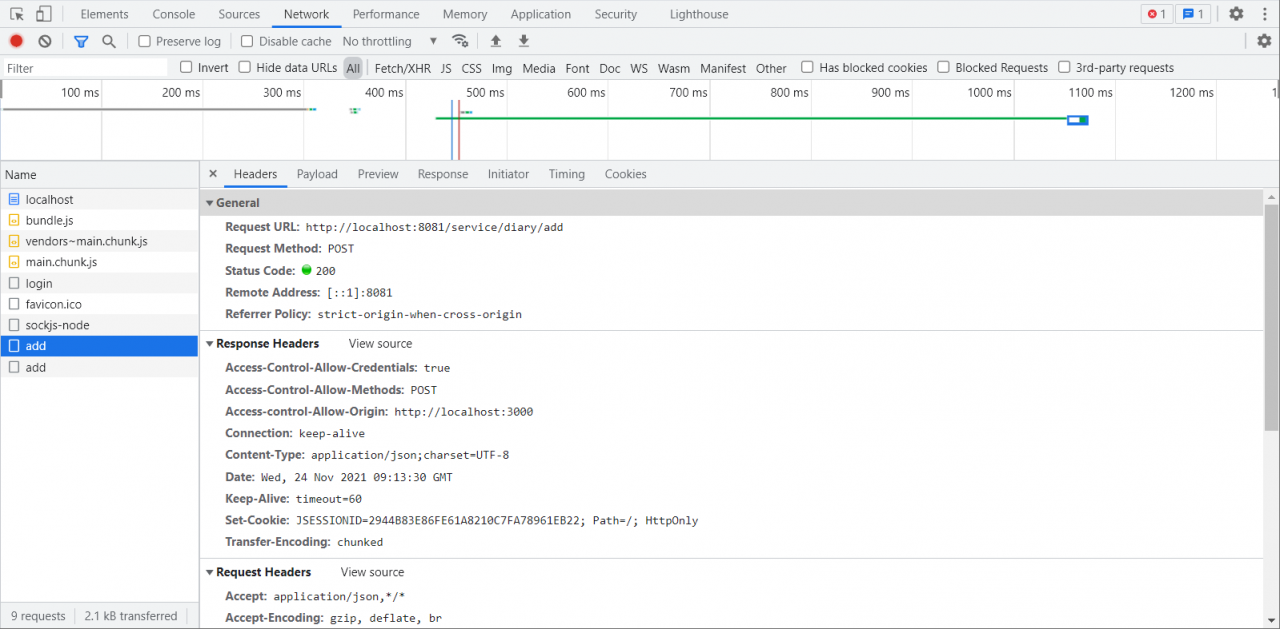The height and width of the screenshot is (629, 1280).
Task: Open the Security panel
Action: coord(616,14)
